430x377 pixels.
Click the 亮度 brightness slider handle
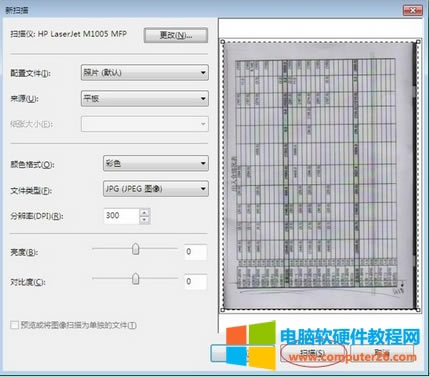[x=135, y=249]
